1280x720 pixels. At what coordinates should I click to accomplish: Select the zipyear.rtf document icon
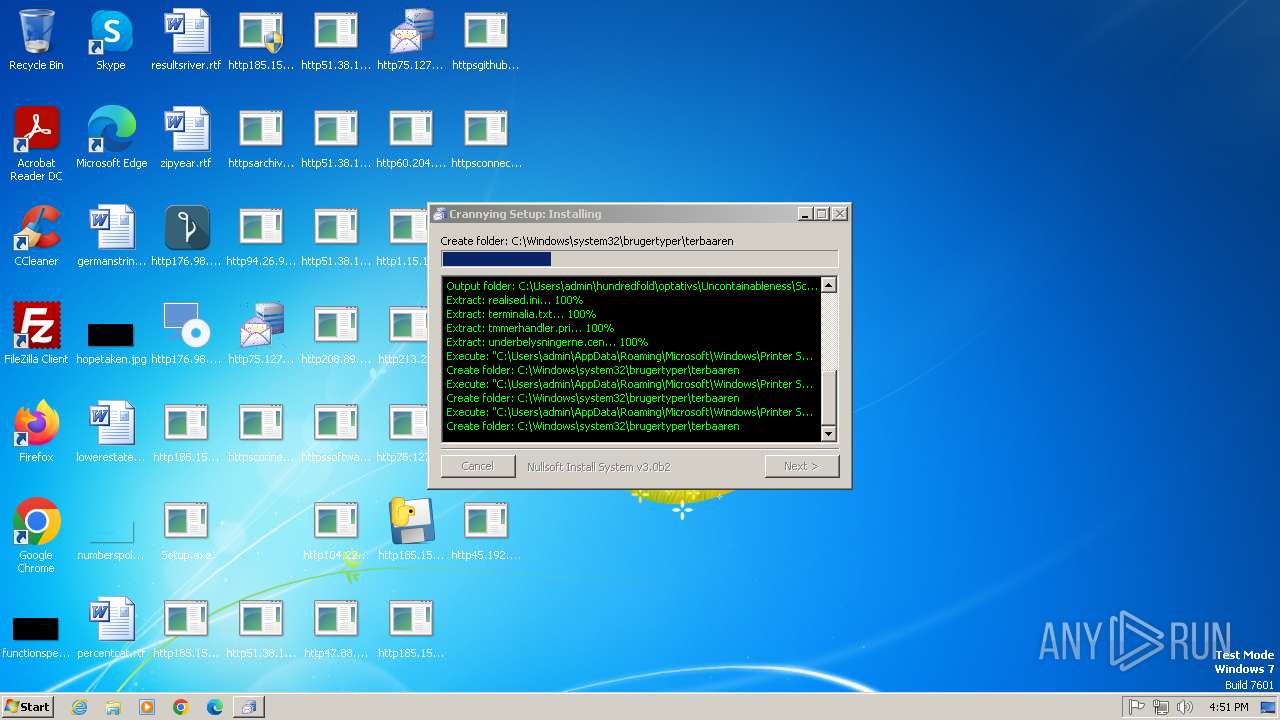click(x=186, y=138)
